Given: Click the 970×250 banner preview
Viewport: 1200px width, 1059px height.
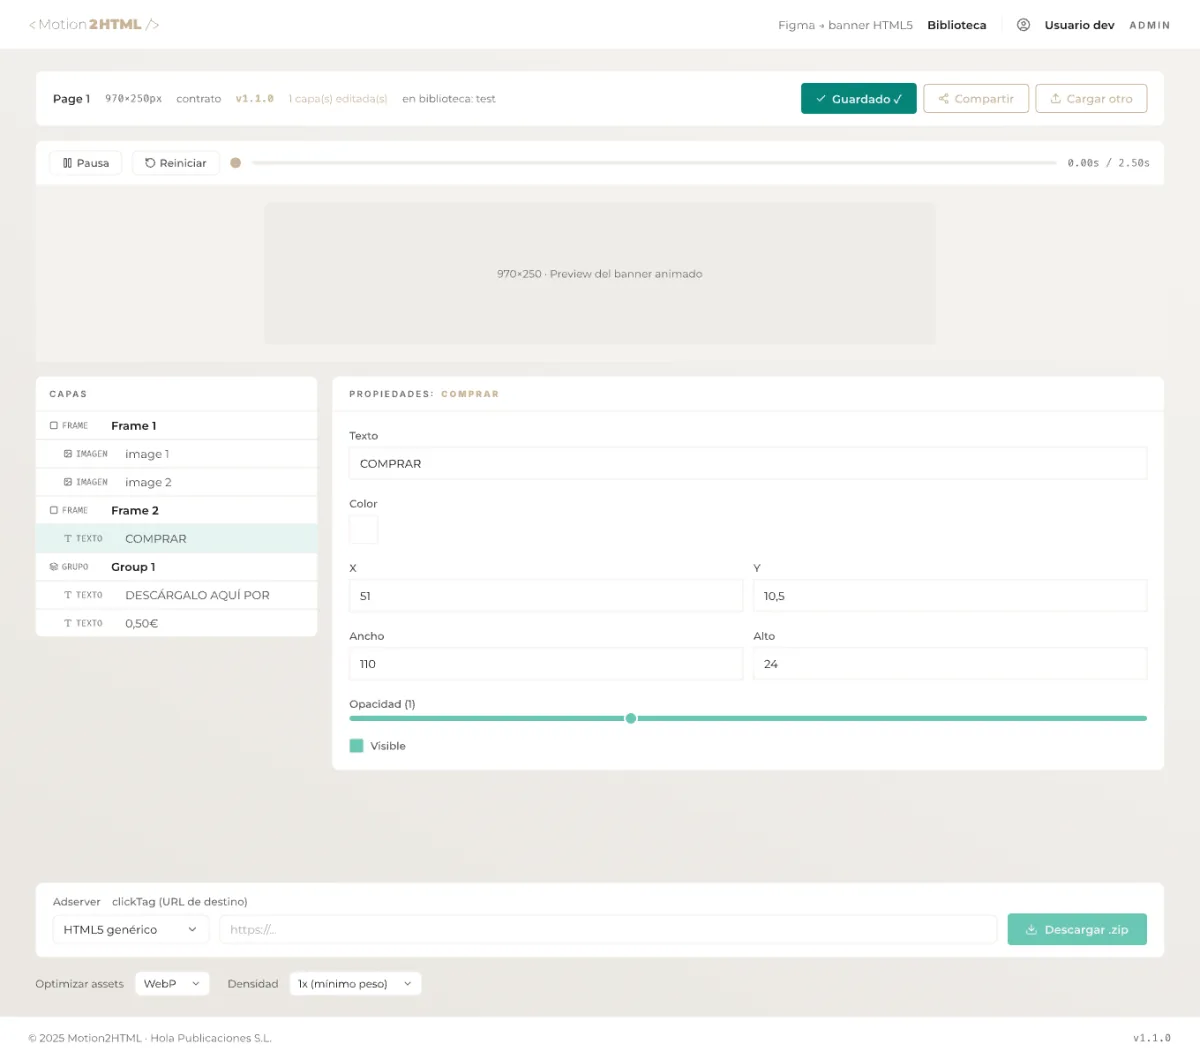Looking at the screenshot, I should (x=600, y=274).
